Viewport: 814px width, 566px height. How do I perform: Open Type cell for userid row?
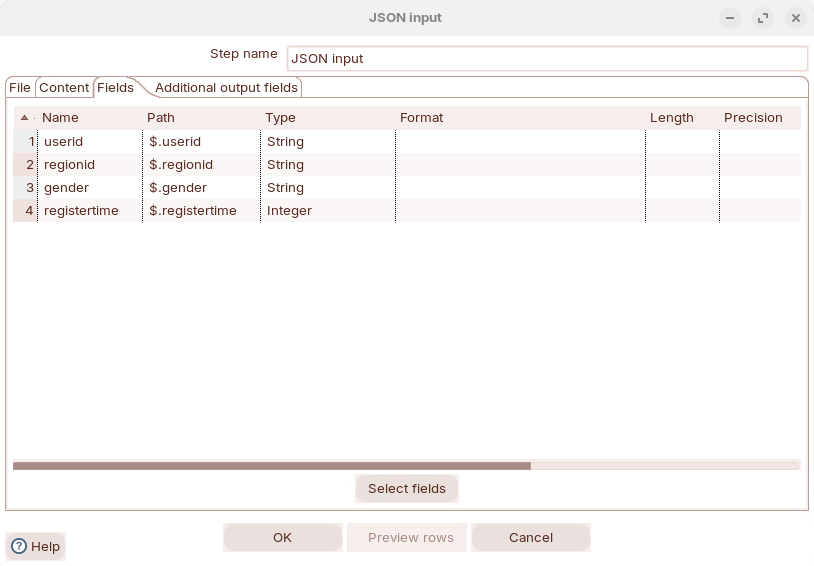click(x=327, y=142)
